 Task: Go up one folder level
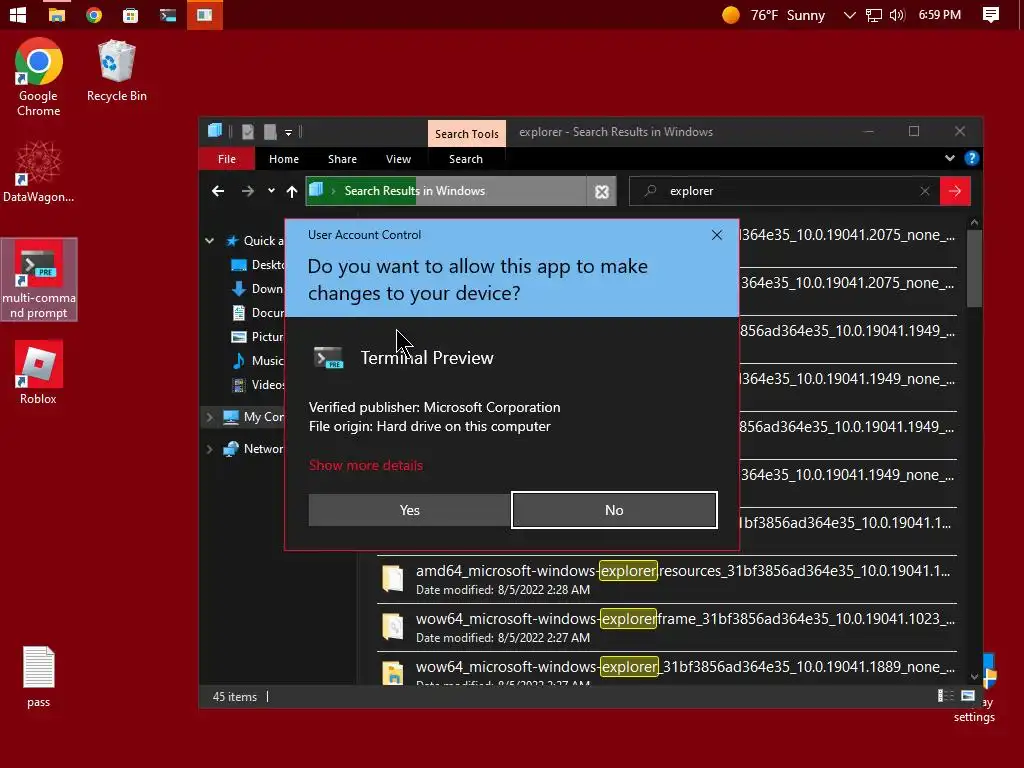coord(292,191)
